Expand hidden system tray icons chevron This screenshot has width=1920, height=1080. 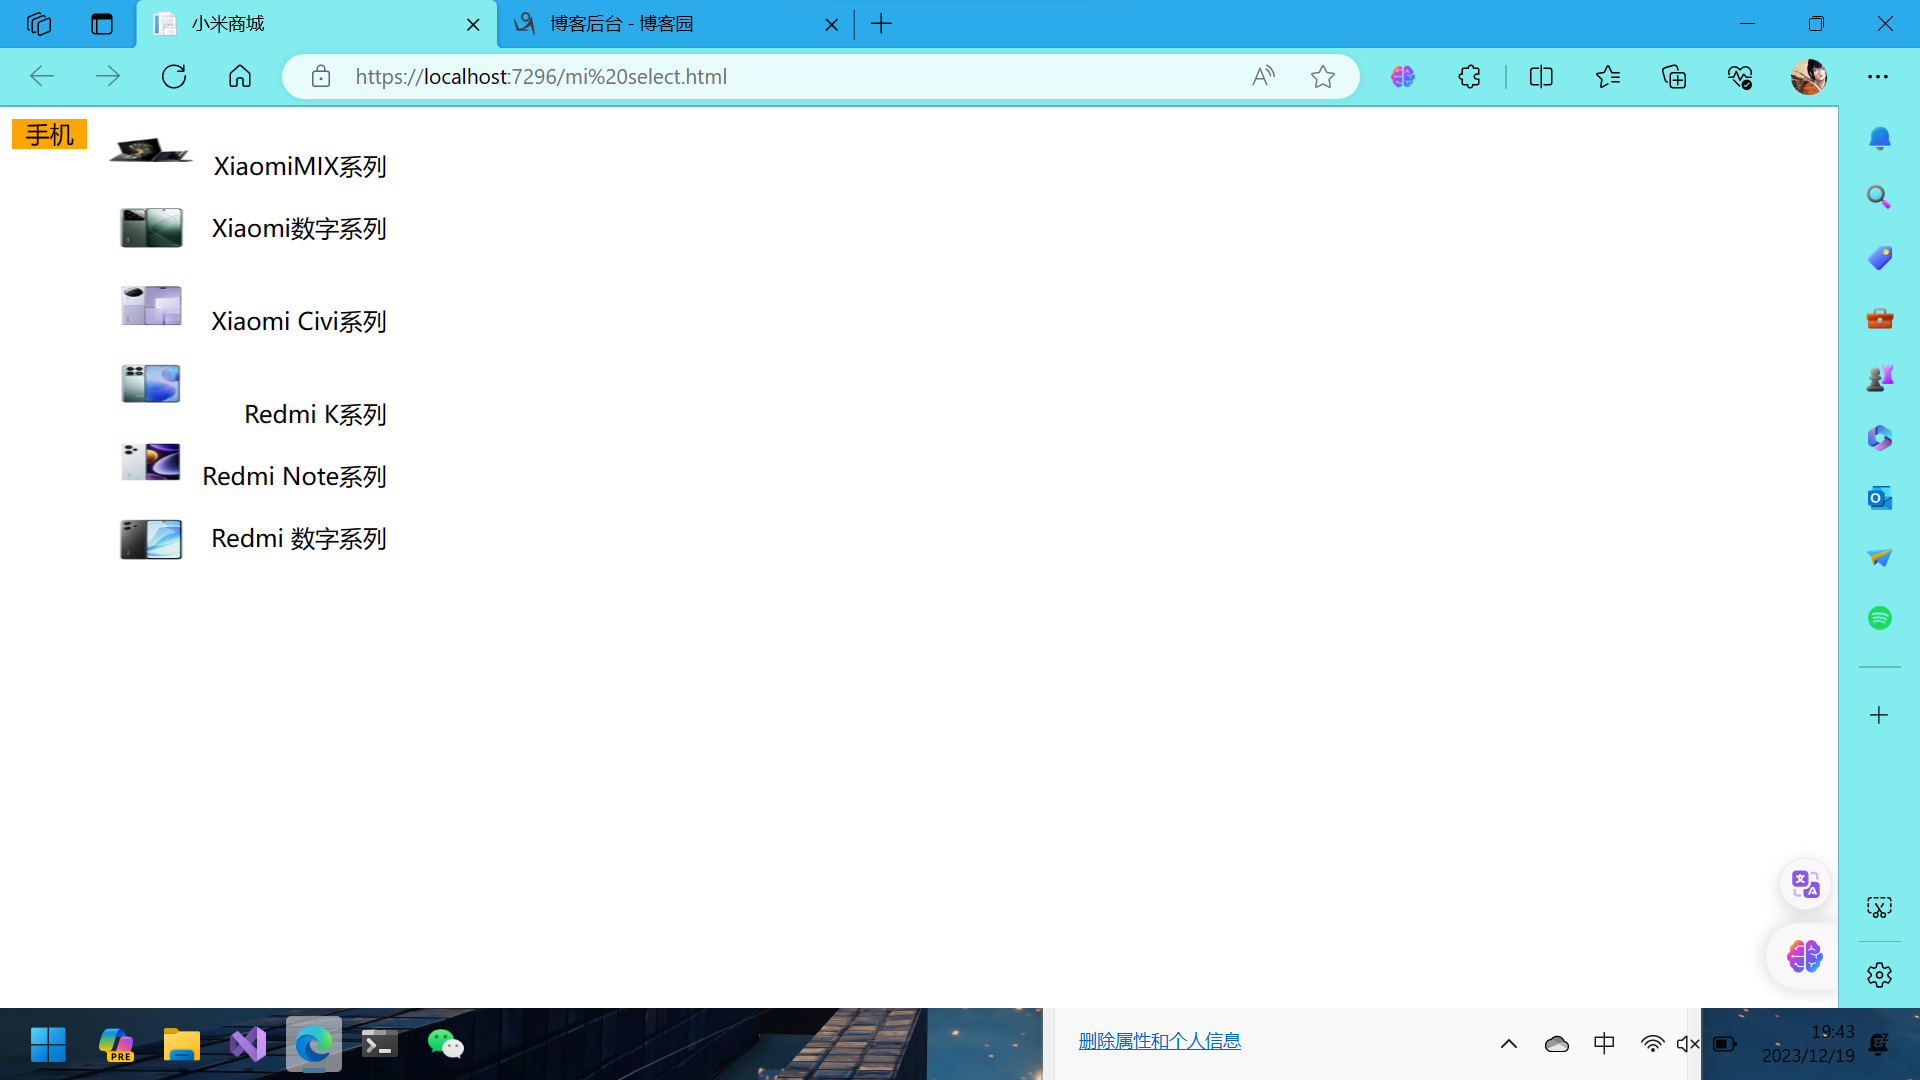[x=1509, y=1044]
